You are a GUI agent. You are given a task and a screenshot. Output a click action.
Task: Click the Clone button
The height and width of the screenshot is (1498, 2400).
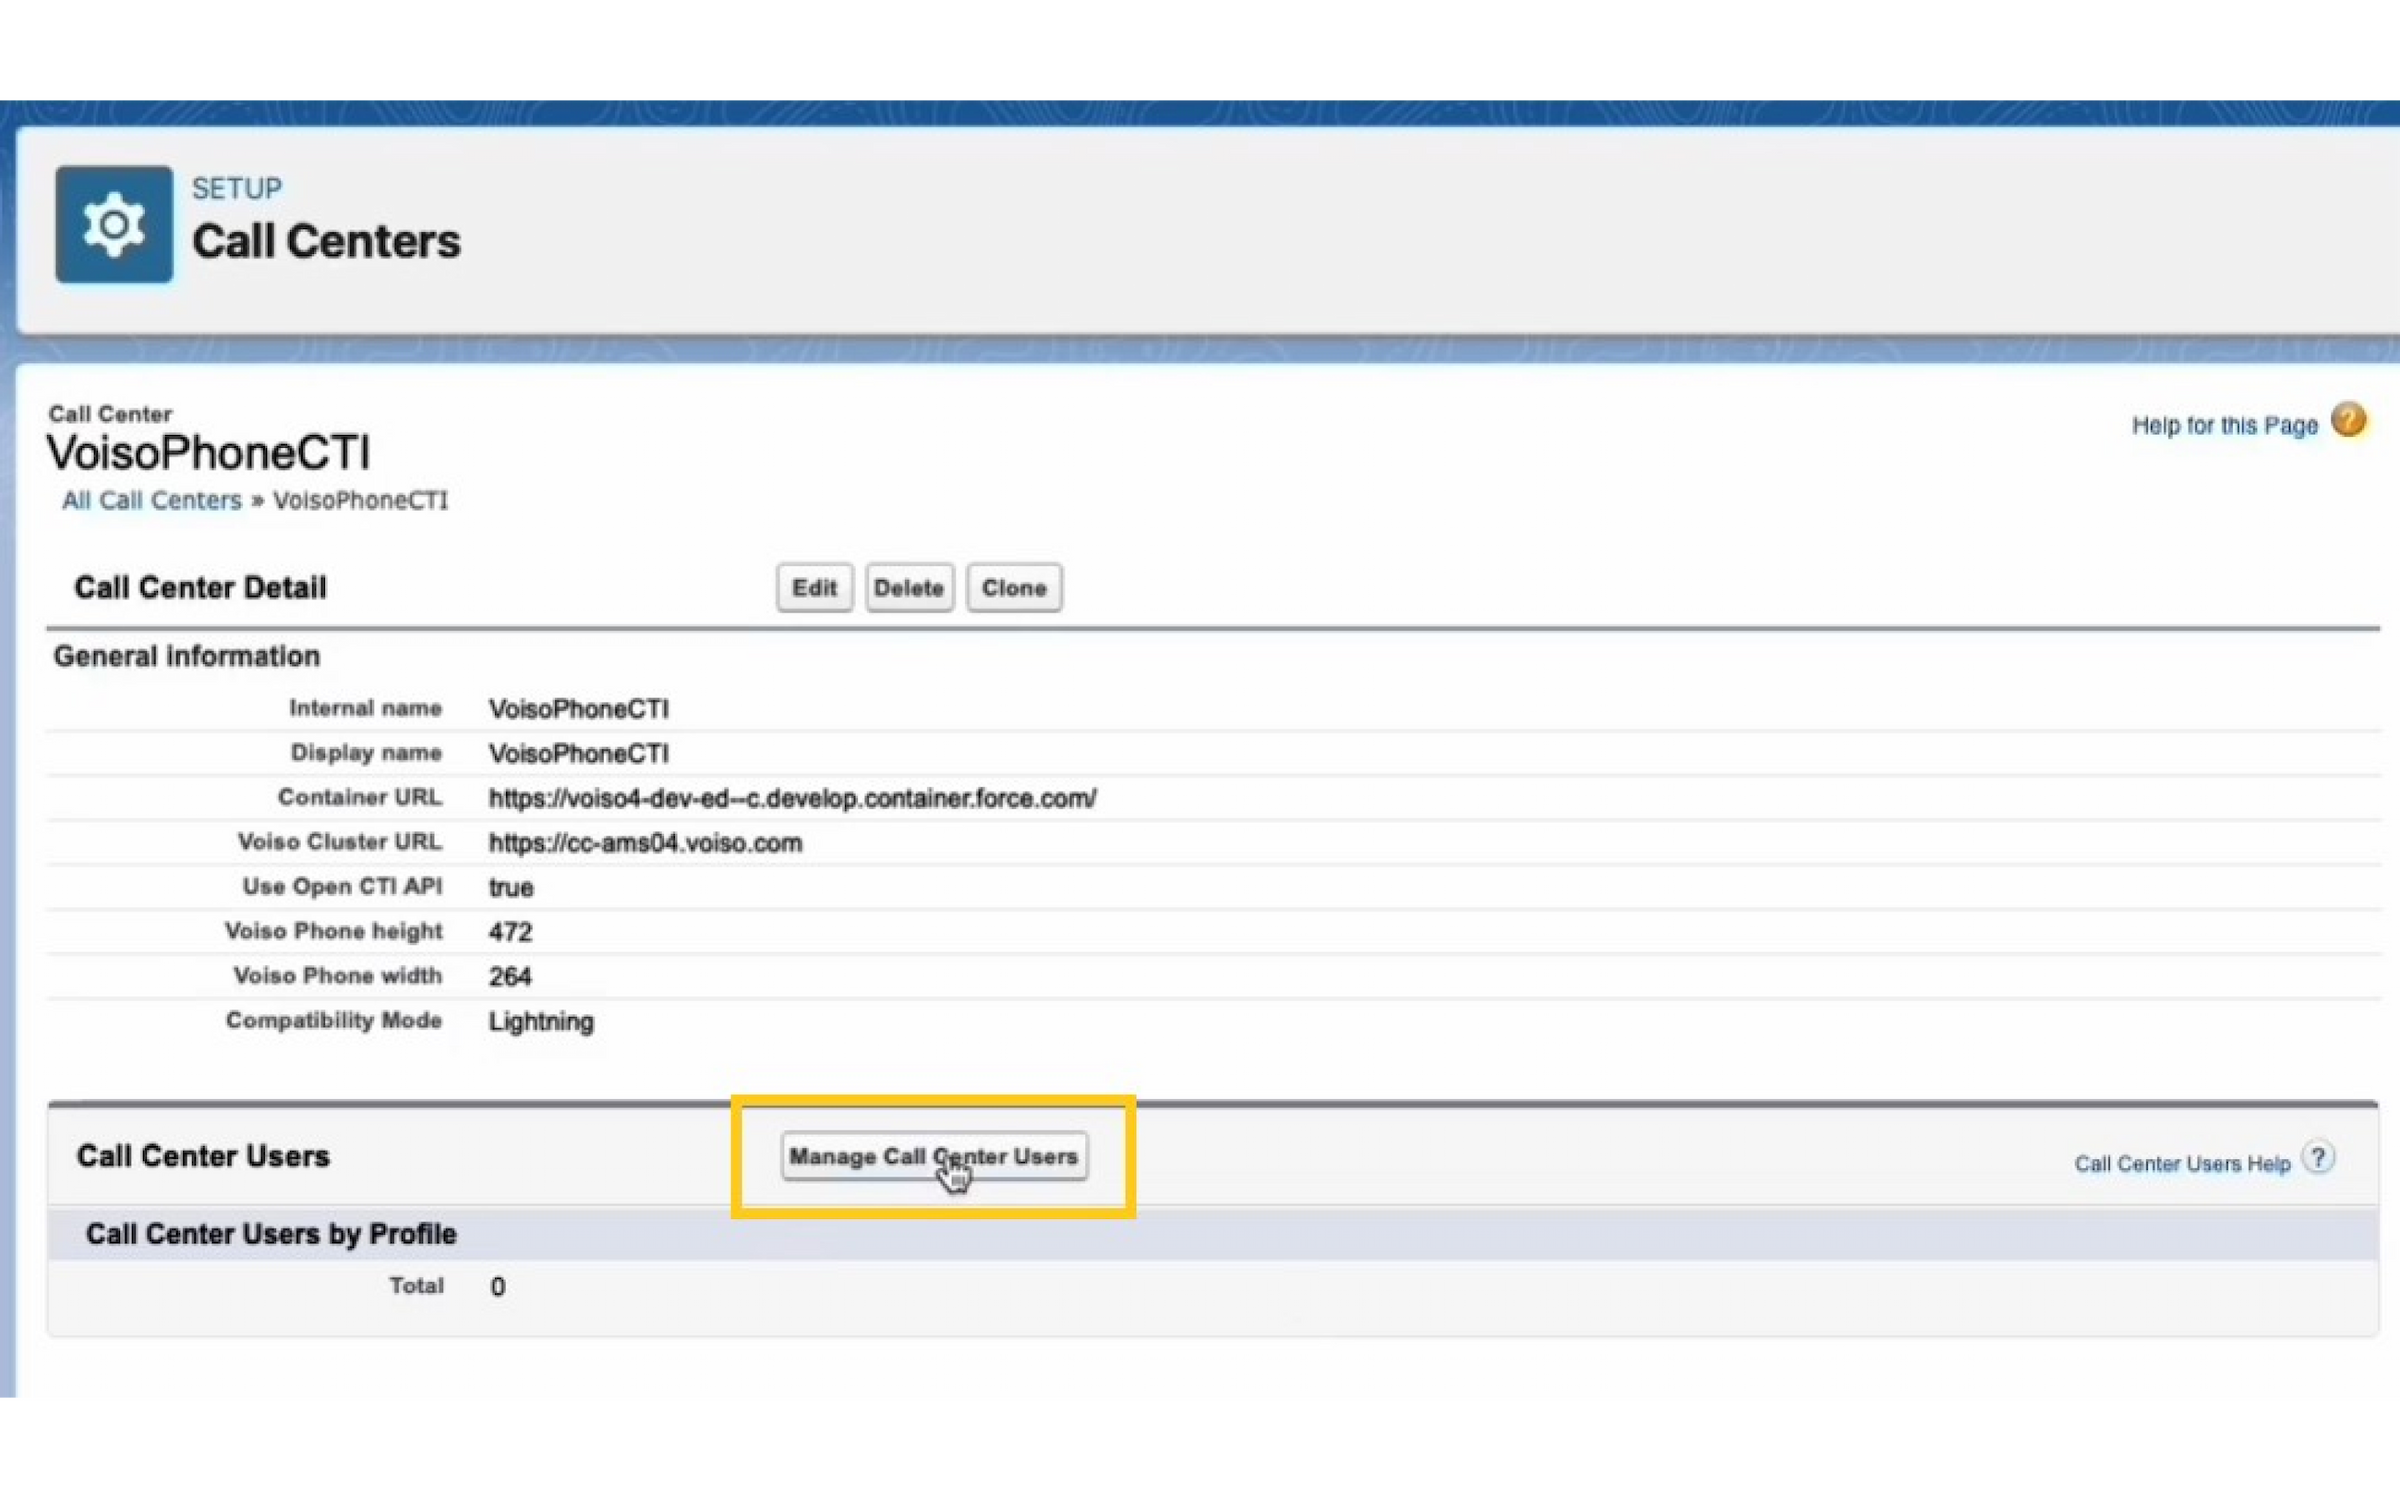point(1014,588)
